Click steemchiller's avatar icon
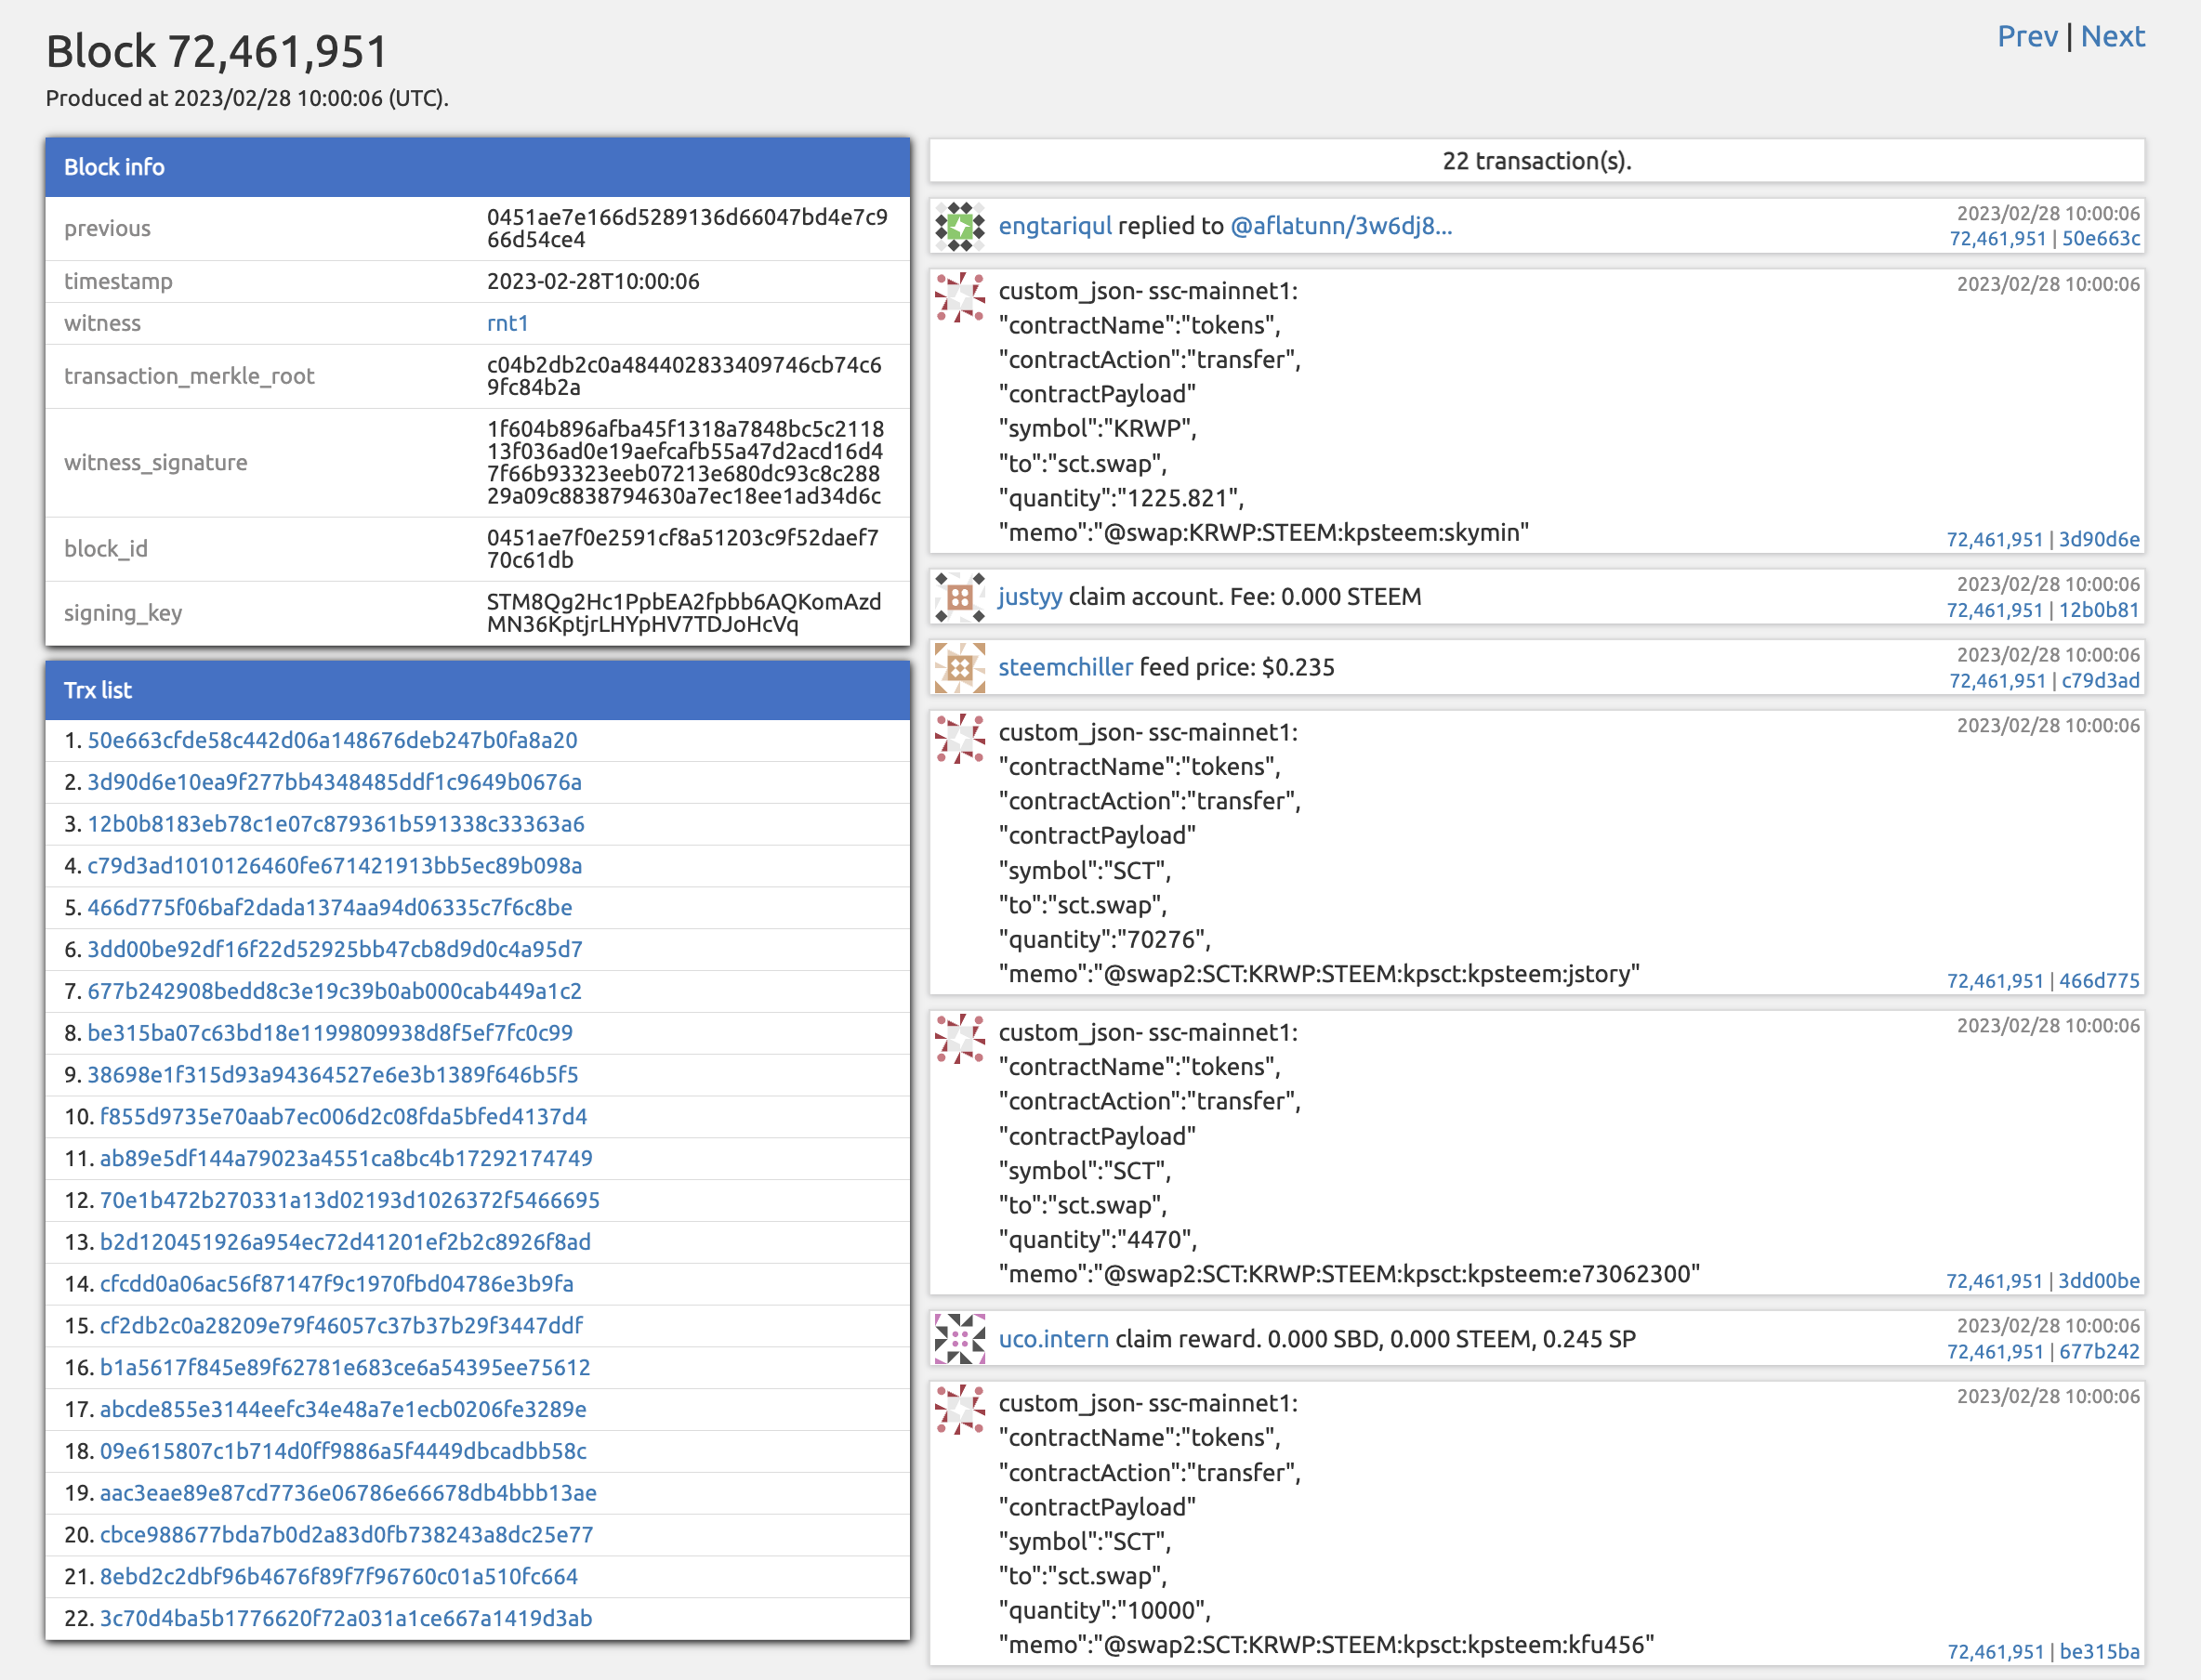 [x=959, y=667]
